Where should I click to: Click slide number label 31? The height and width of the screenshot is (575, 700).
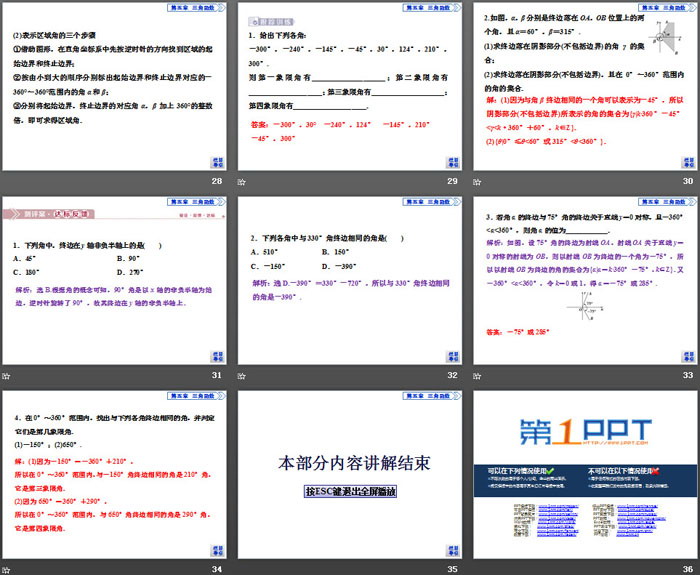[x=217, y=375]
